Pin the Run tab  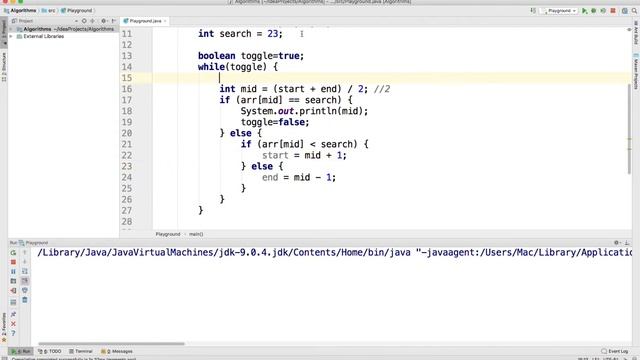click(x=13, y=314)
